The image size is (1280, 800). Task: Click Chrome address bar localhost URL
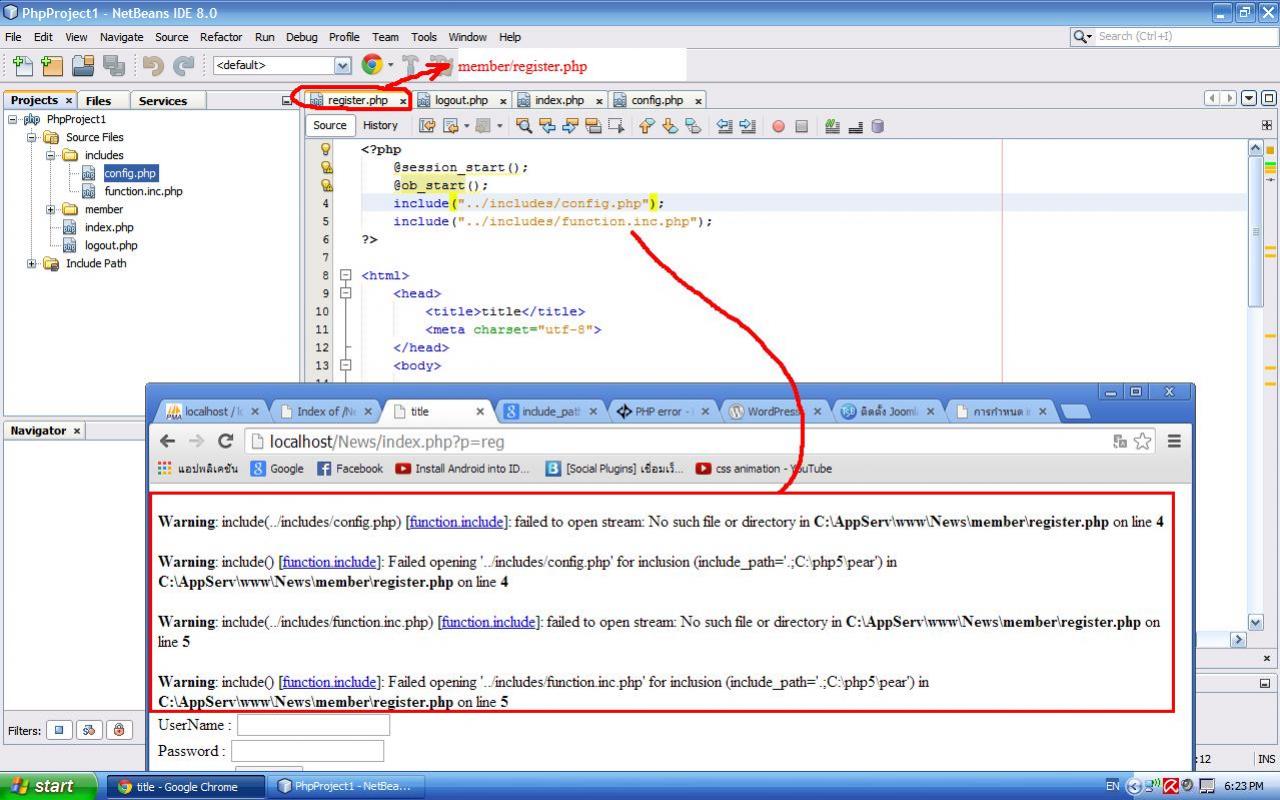[386, 441]
